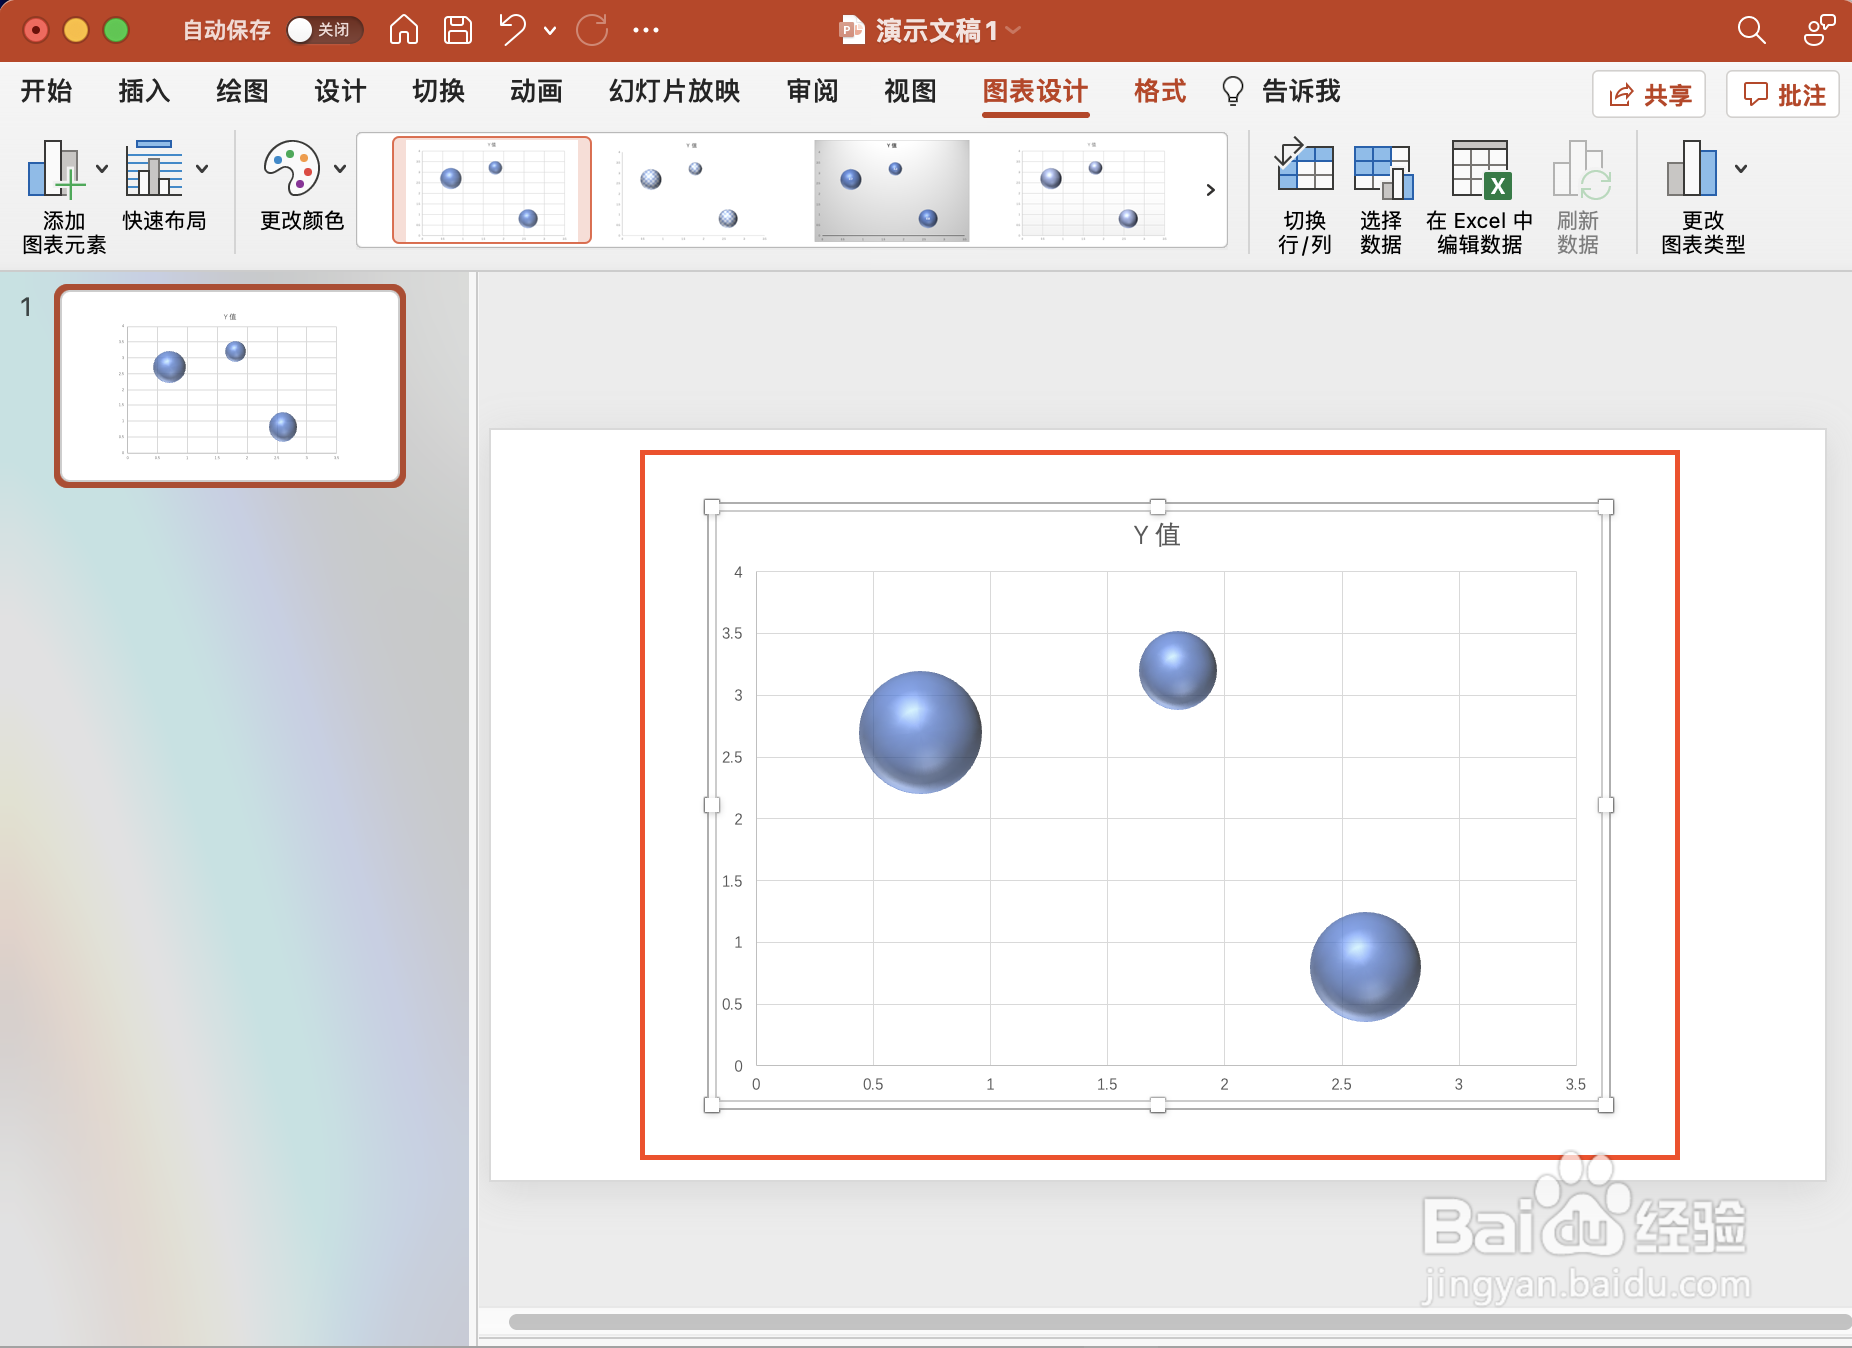Viewport: 1852px width, 1348px height.
Task: Click the 刷新数据 icon
Action: pyautogui.click(x=1580, y=168)
